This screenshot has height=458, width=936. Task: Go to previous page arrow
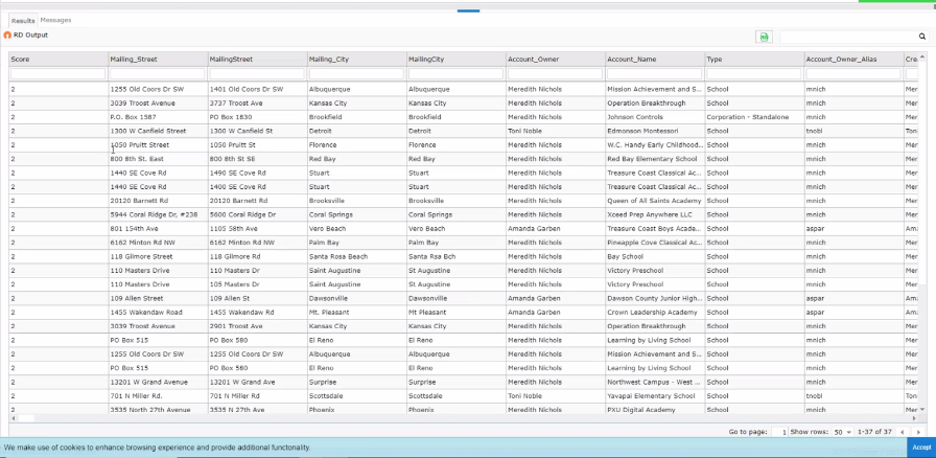(x=902, y=432)
